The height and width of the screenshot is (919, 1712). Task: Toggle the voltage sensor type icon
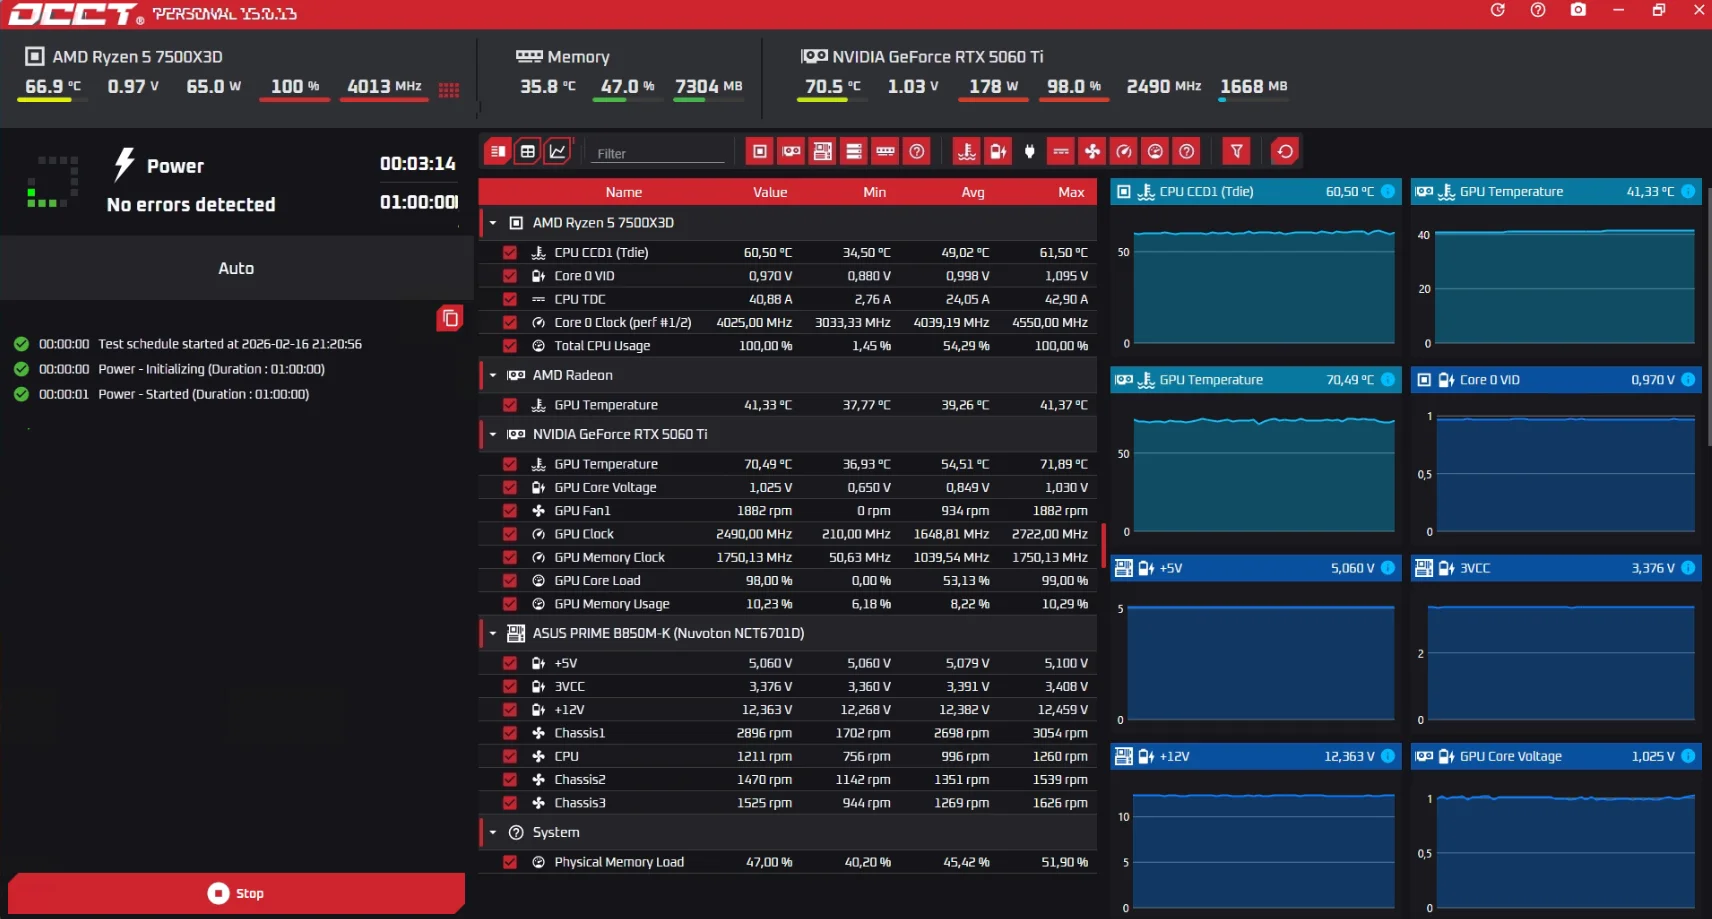pos(998,151)
